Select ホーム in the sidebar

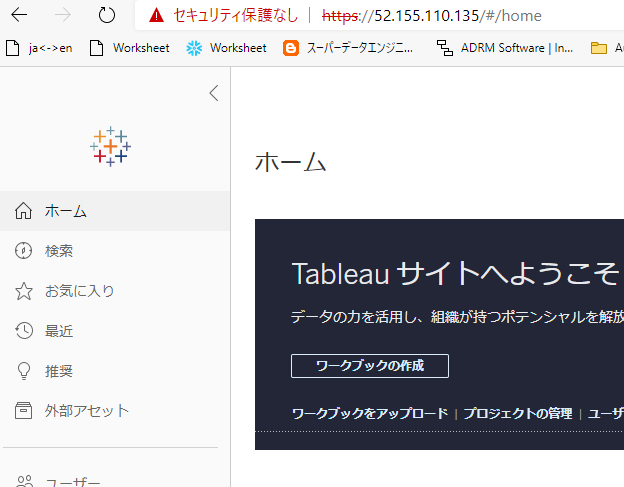click(115, 211)
